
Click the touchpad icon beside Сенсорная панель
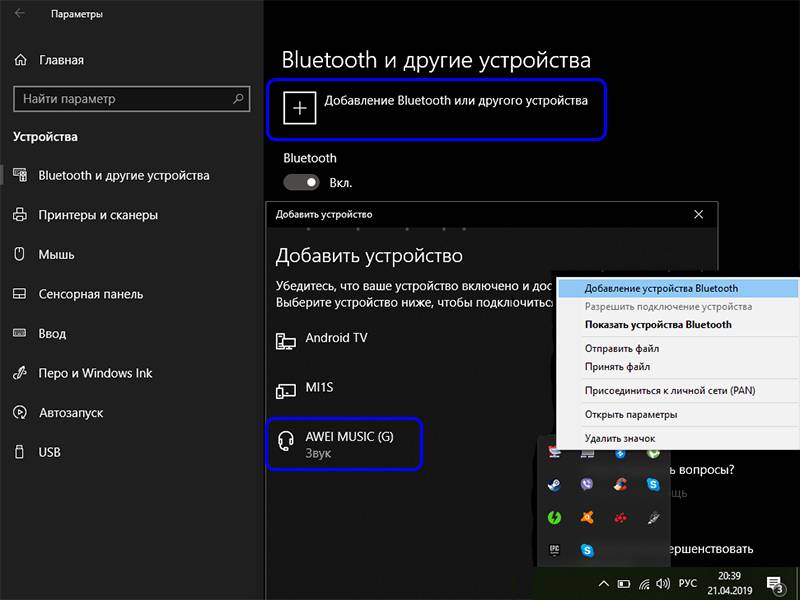[x=19, y=294]
